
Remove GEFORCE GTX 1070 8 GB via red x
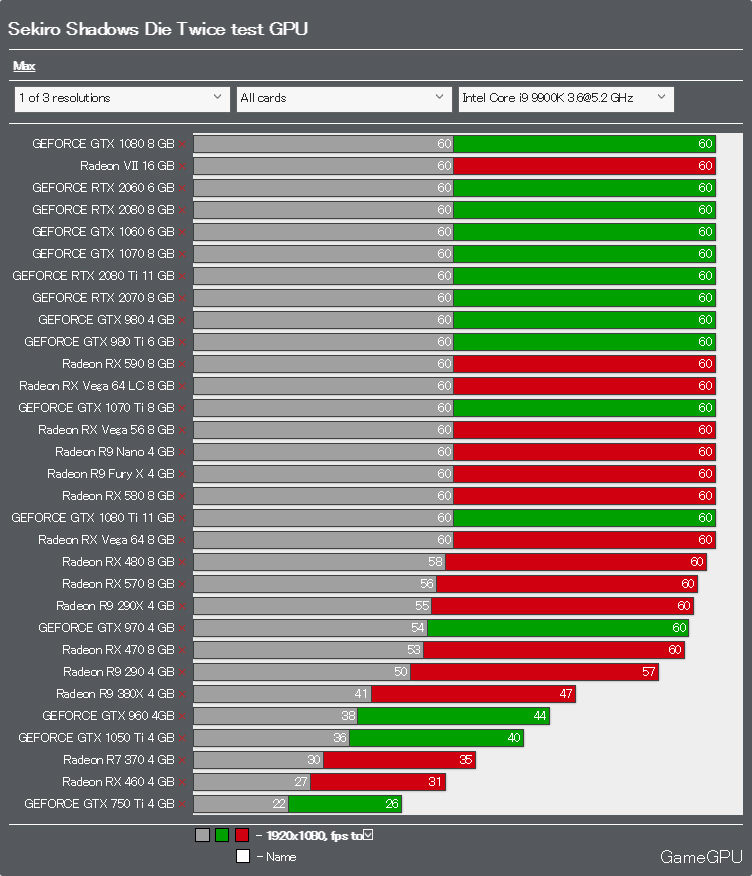(182, 254)
